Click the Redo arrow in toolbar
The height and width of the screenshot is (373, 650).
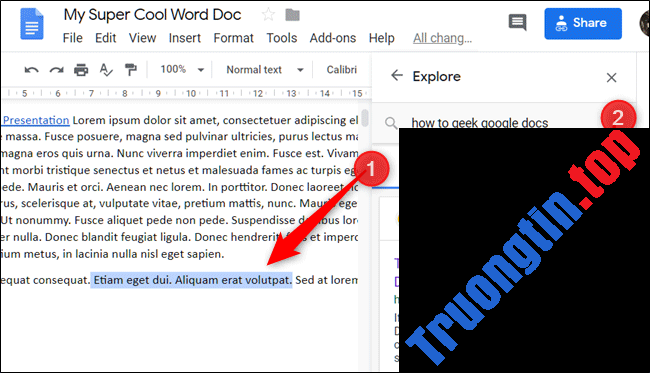click(x=56, y=70)
